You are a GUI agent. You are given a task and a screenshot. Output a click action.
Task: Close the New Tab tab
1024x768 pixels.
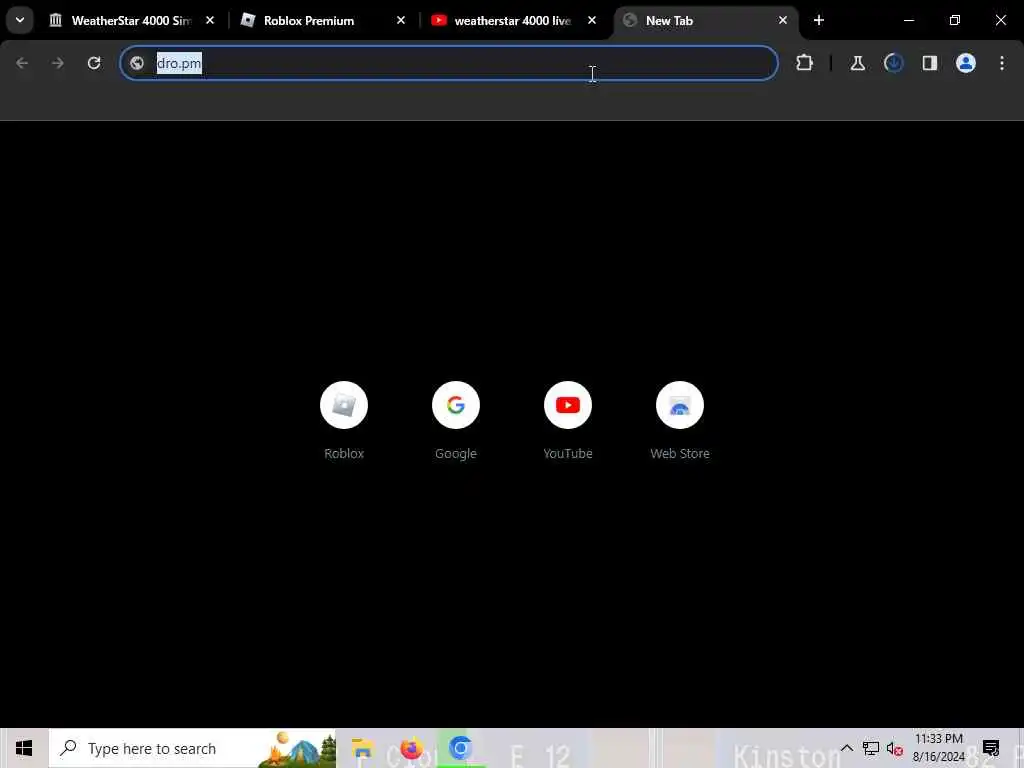(783, 20)
